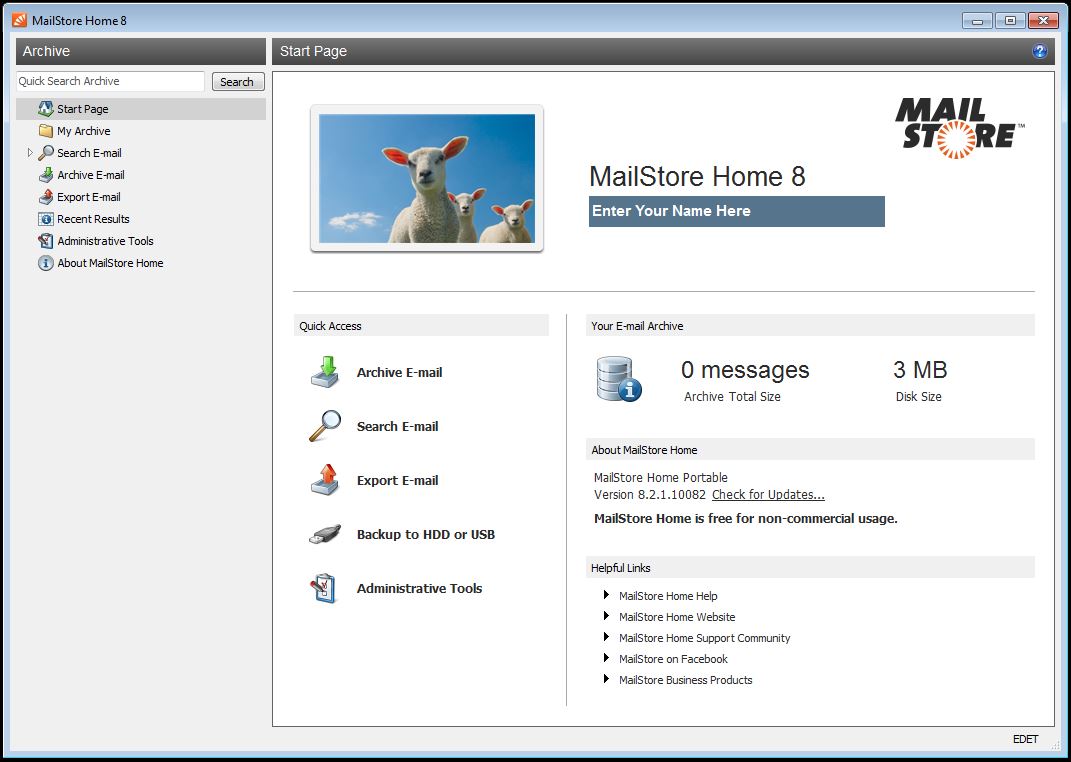Screen dimensions: 1071x762
Task: Click the database archive info icon
Action: [619, 379]
